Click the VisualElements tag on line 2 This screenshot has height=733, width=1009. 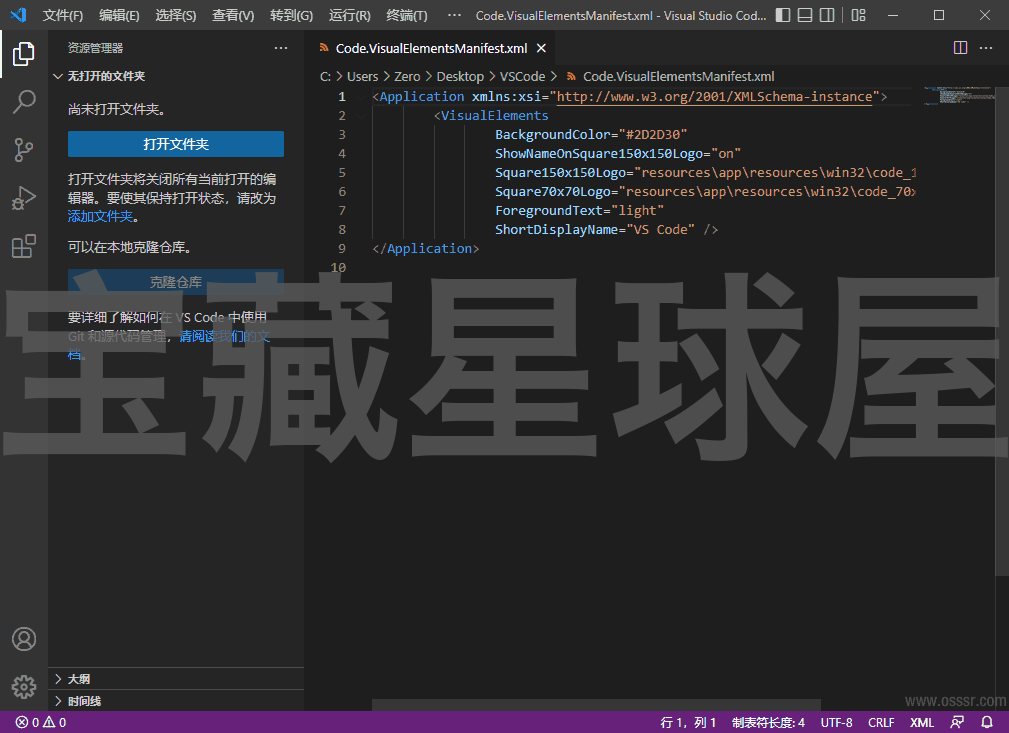coord(491,115)
